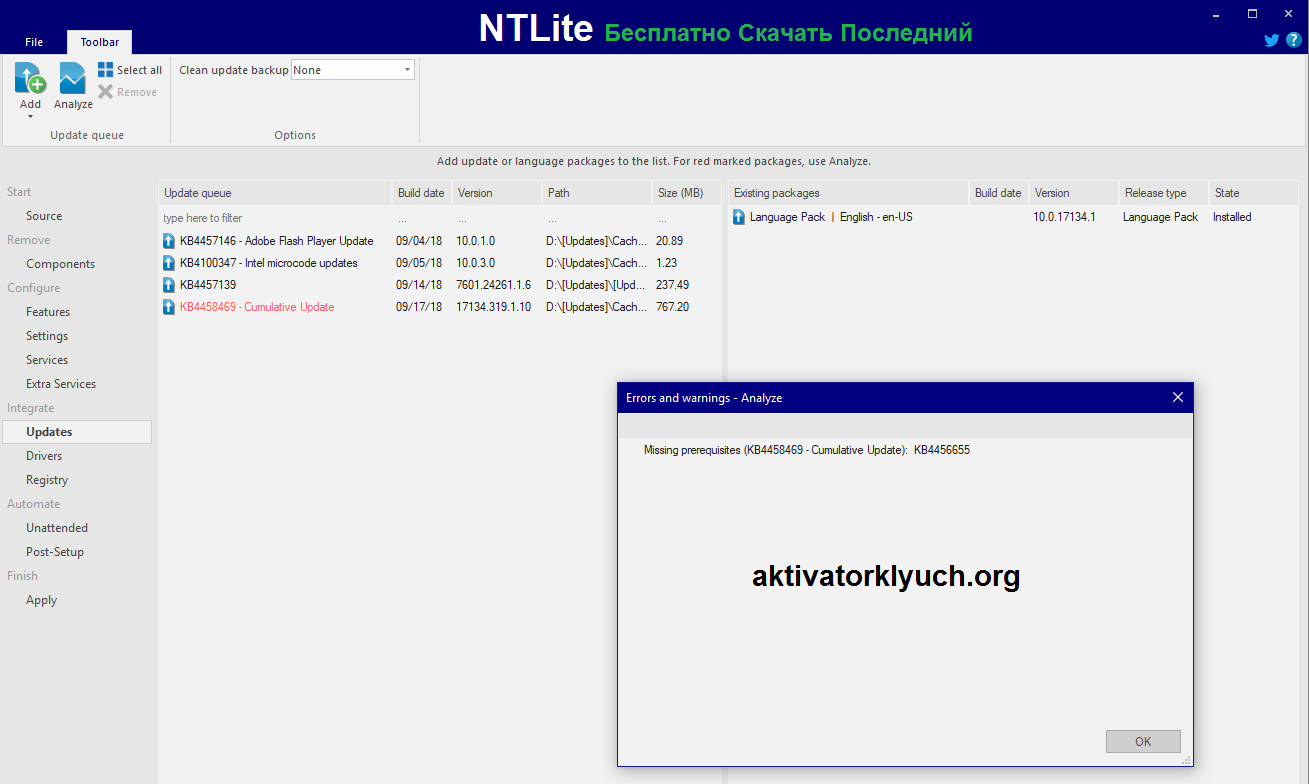The width and height of the screenshot is (1309, 784).
Task: Click the Add update icon
Action: tap(30, 78)
